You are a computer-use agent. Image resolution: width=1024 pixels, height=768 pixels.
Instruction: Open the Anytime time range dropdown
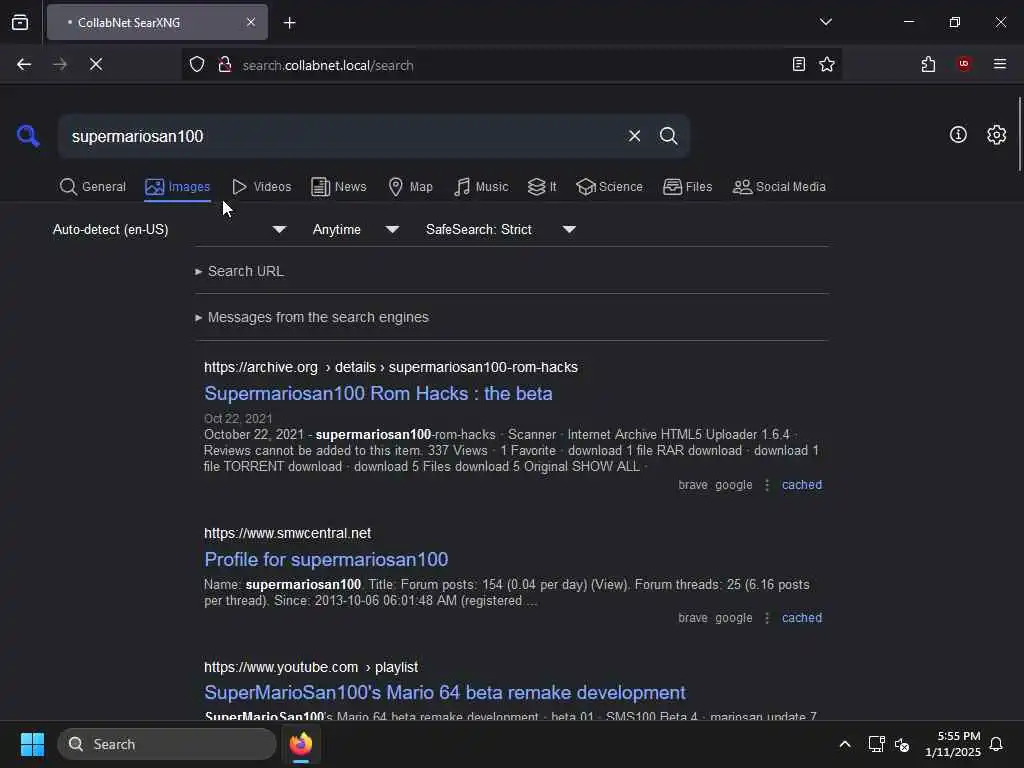coord(355,229)
